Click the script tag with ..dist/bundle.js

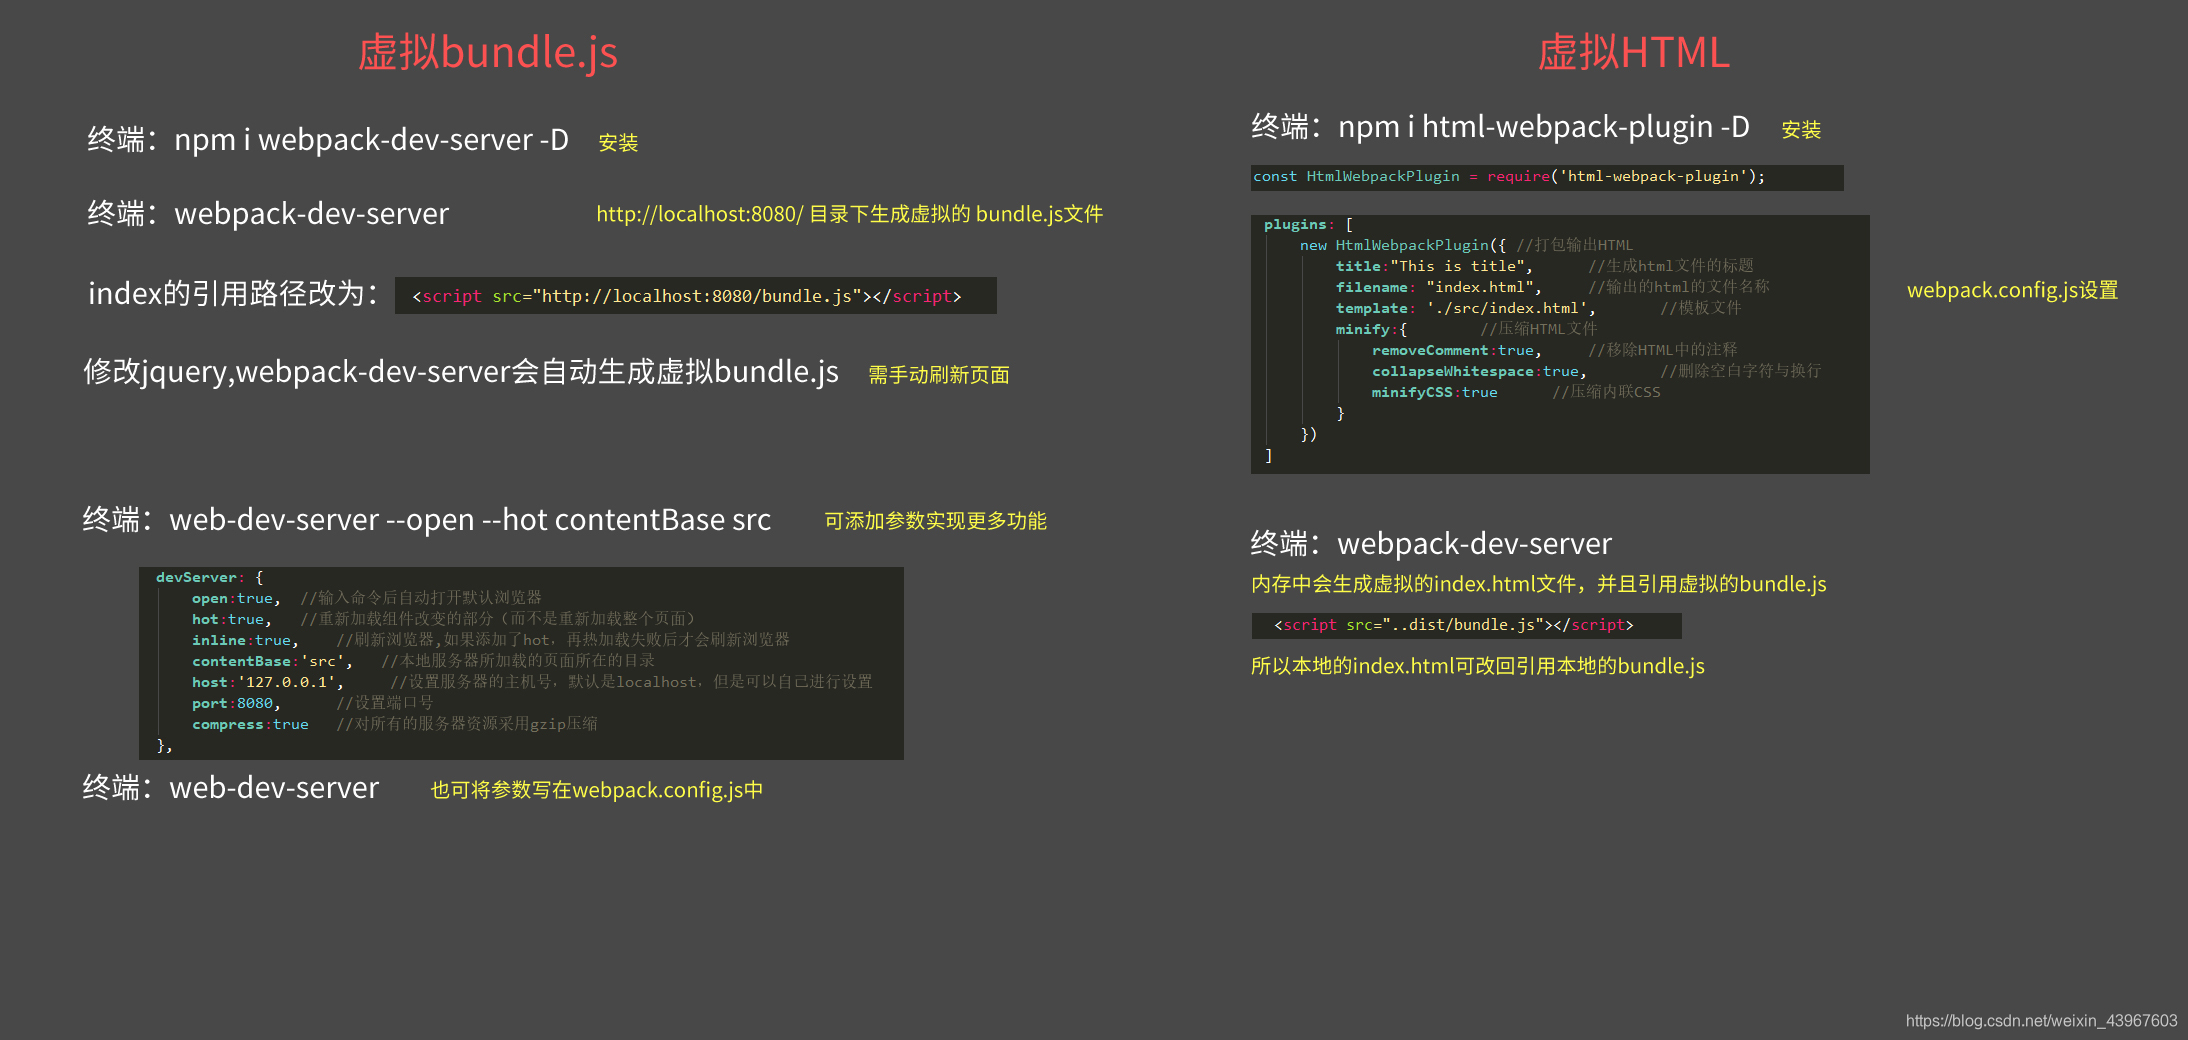pyautogui.click(x=1454, y=625)
